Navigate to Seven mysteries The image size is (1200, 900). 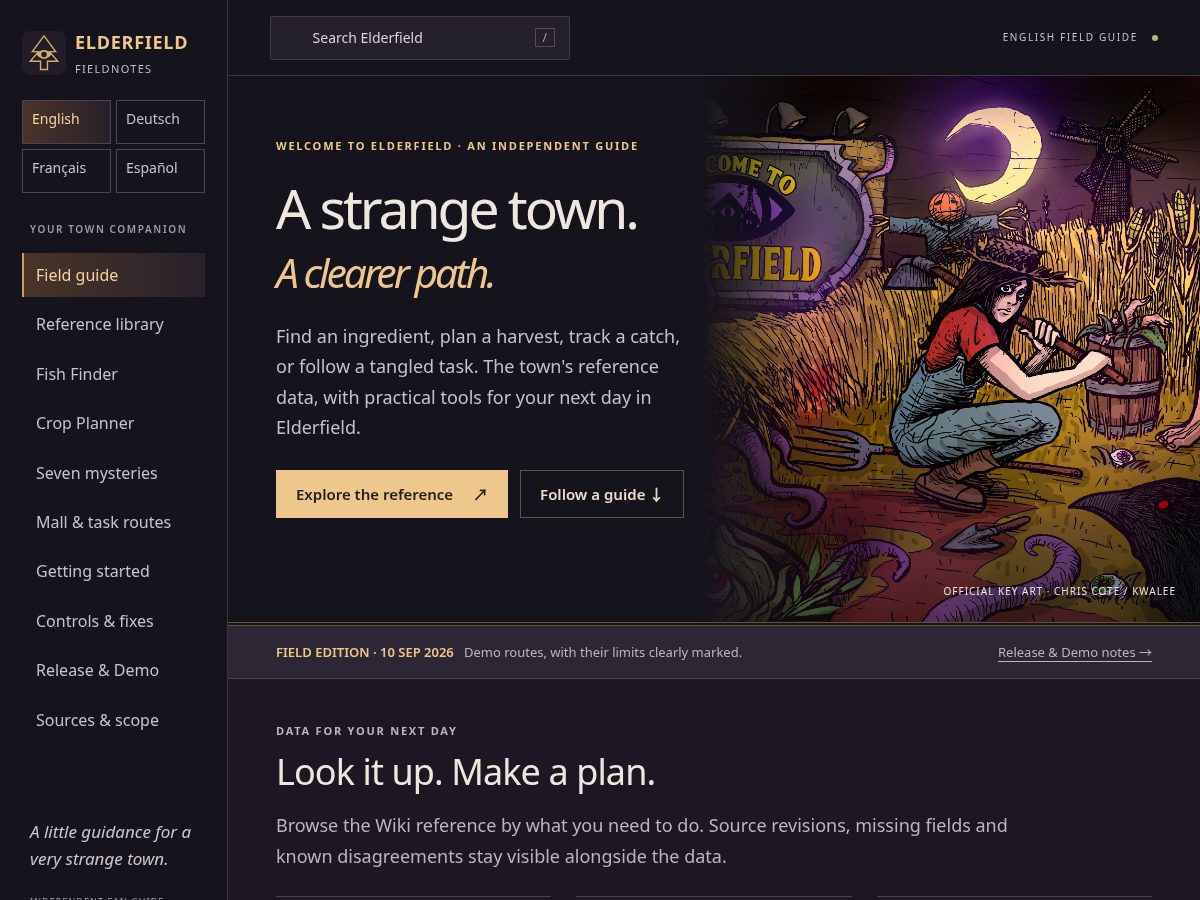click(x=113, y=473)
